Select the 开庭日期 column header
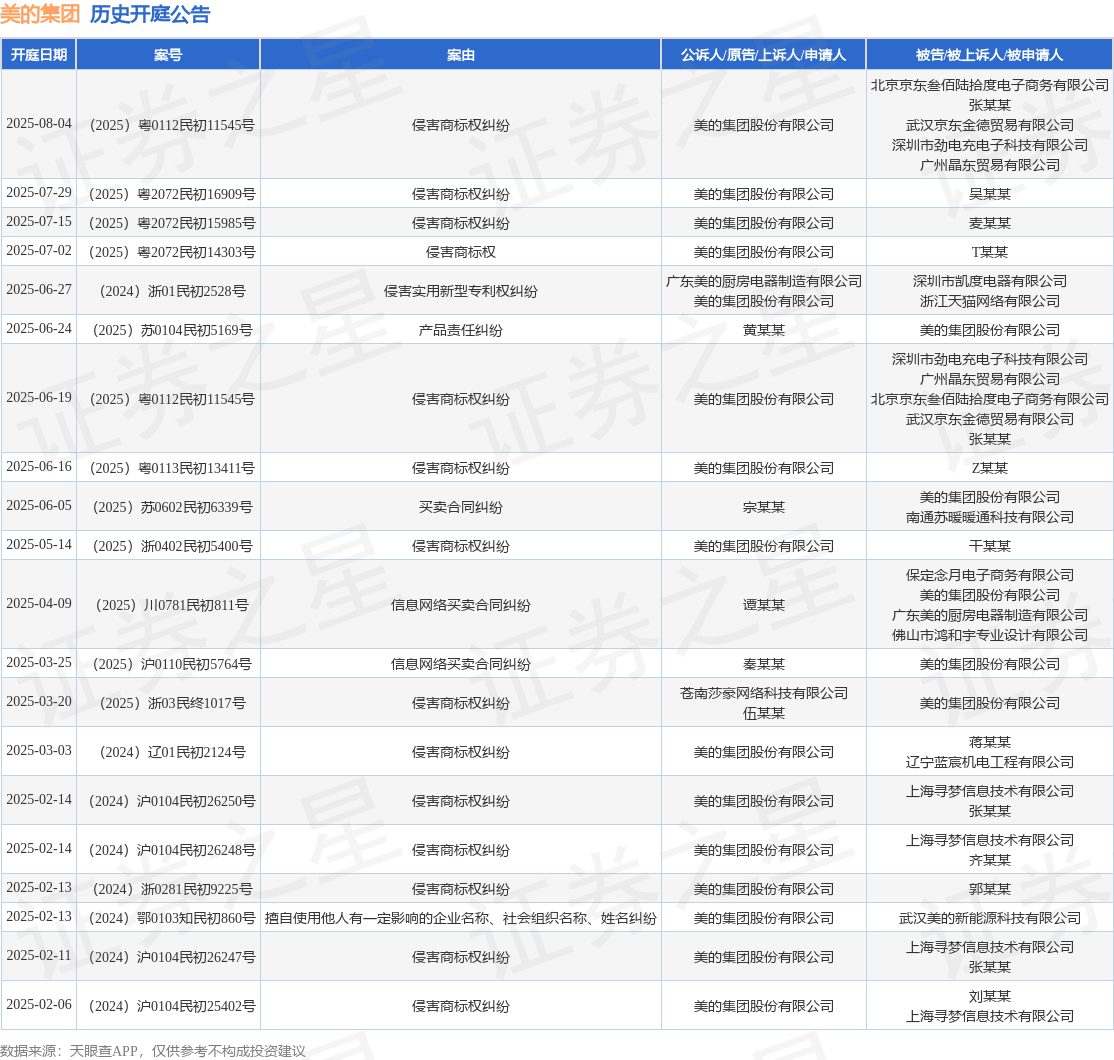 point(39,55)
